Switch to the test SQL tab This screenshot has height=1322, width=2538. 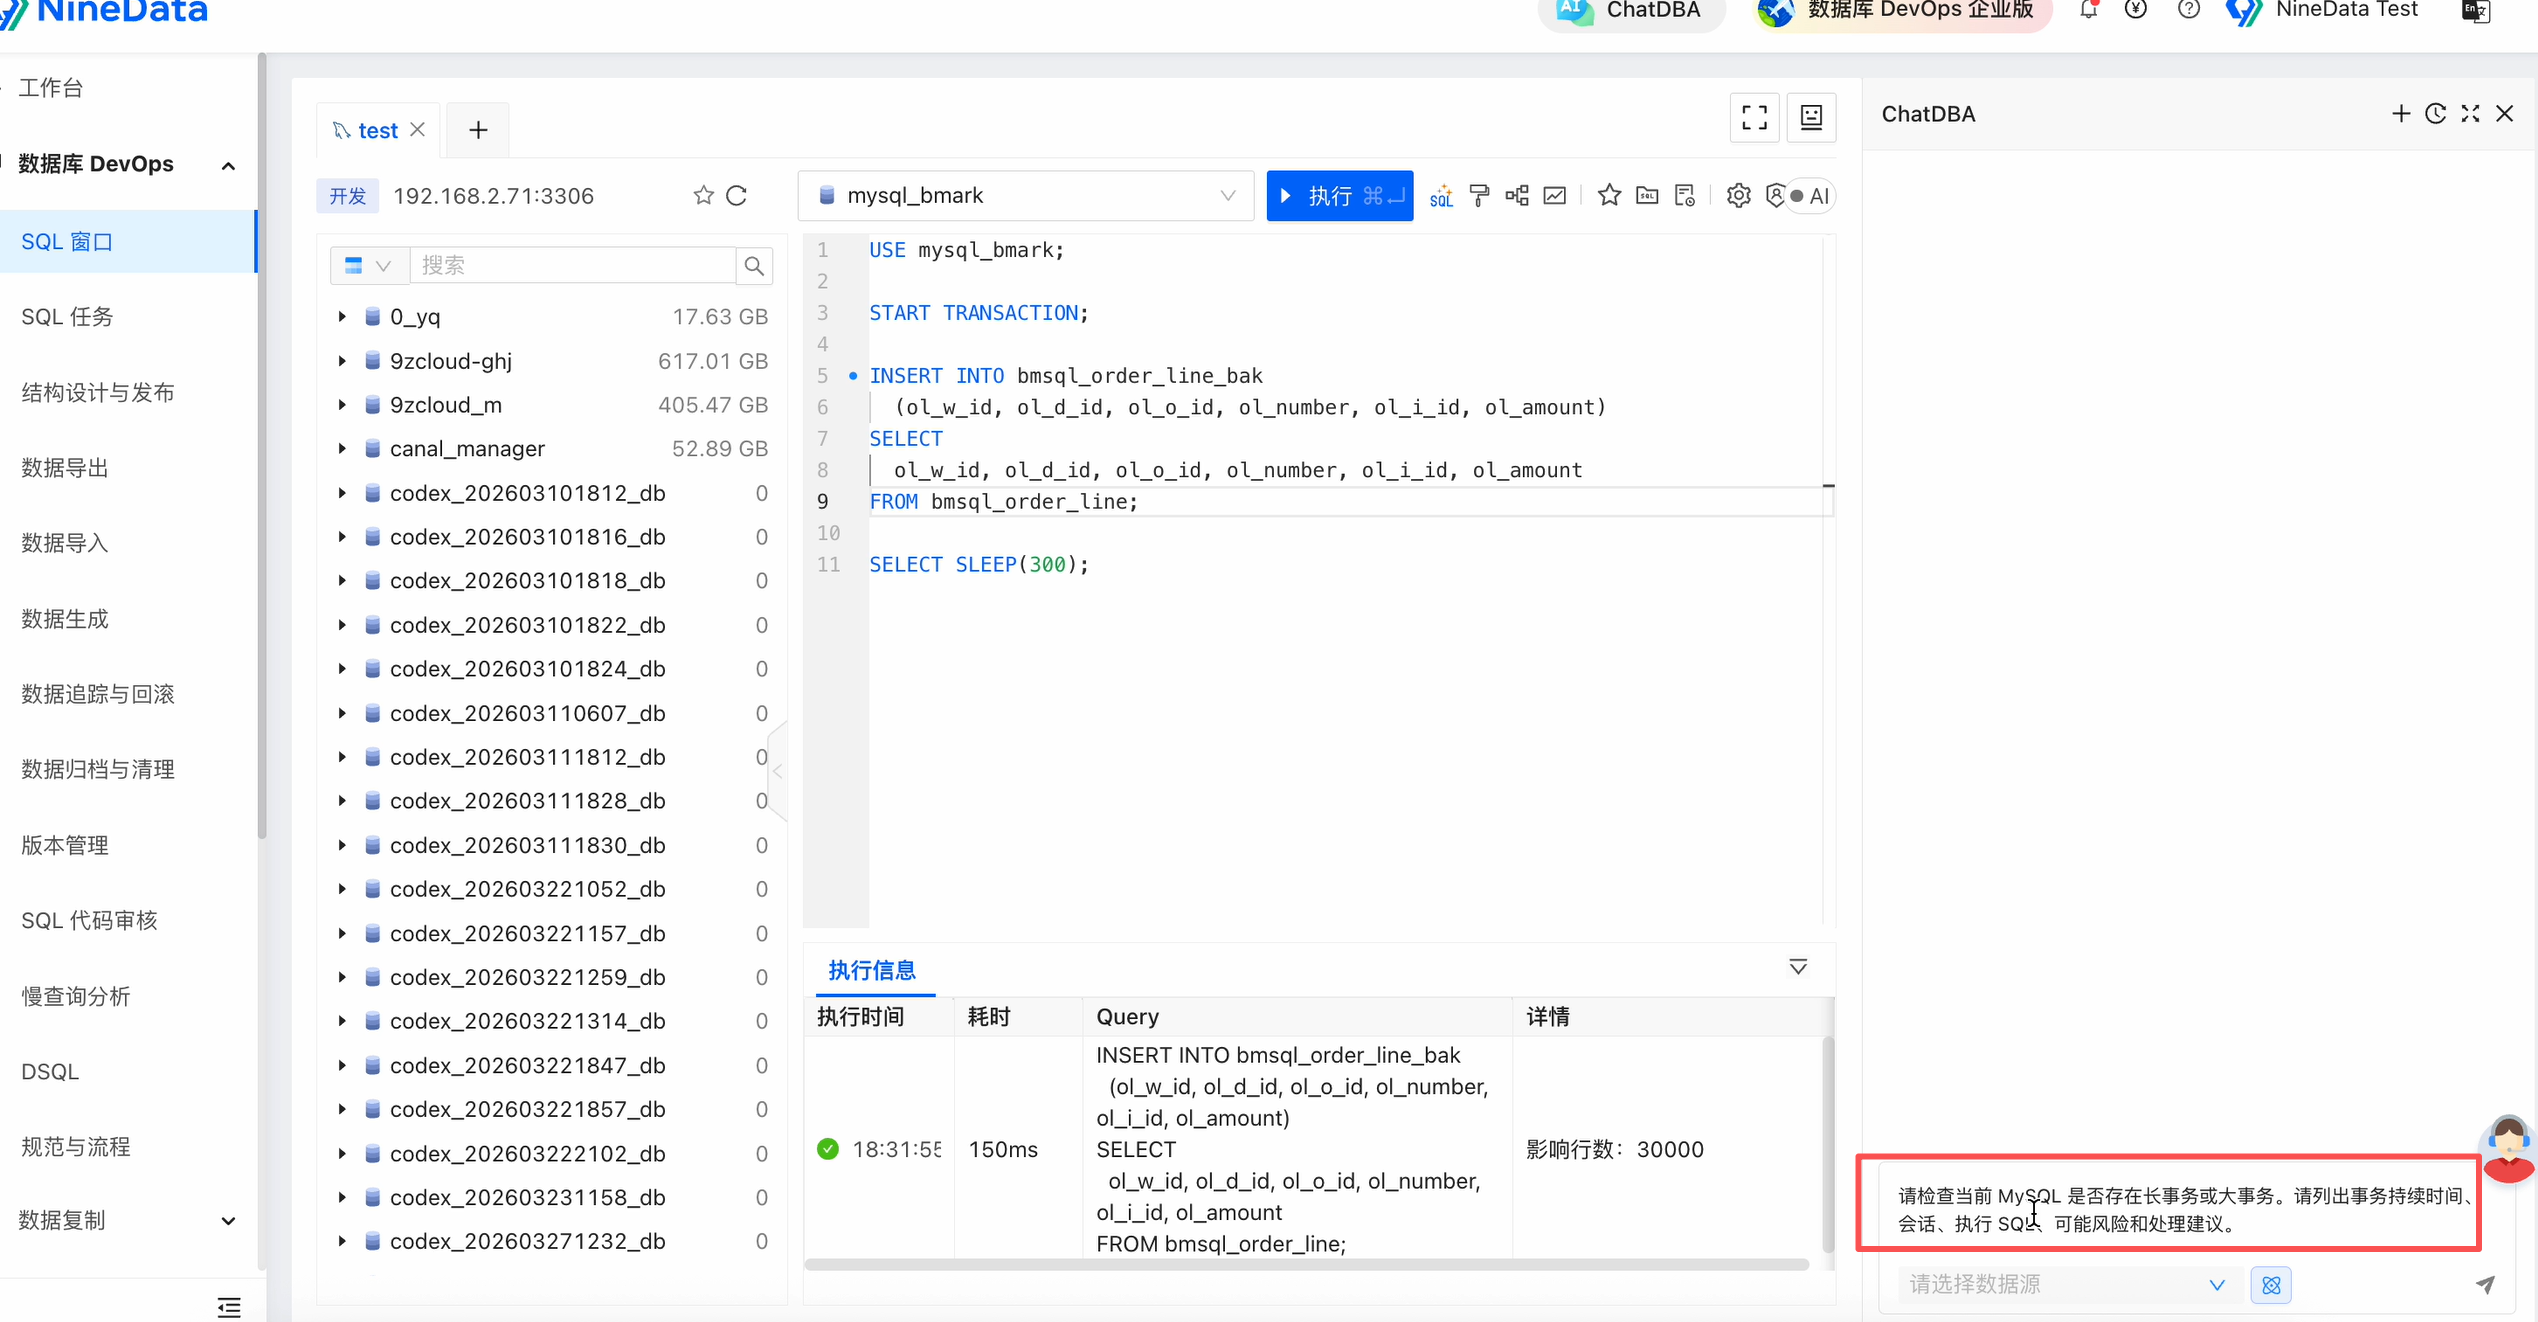pos(377,130)
